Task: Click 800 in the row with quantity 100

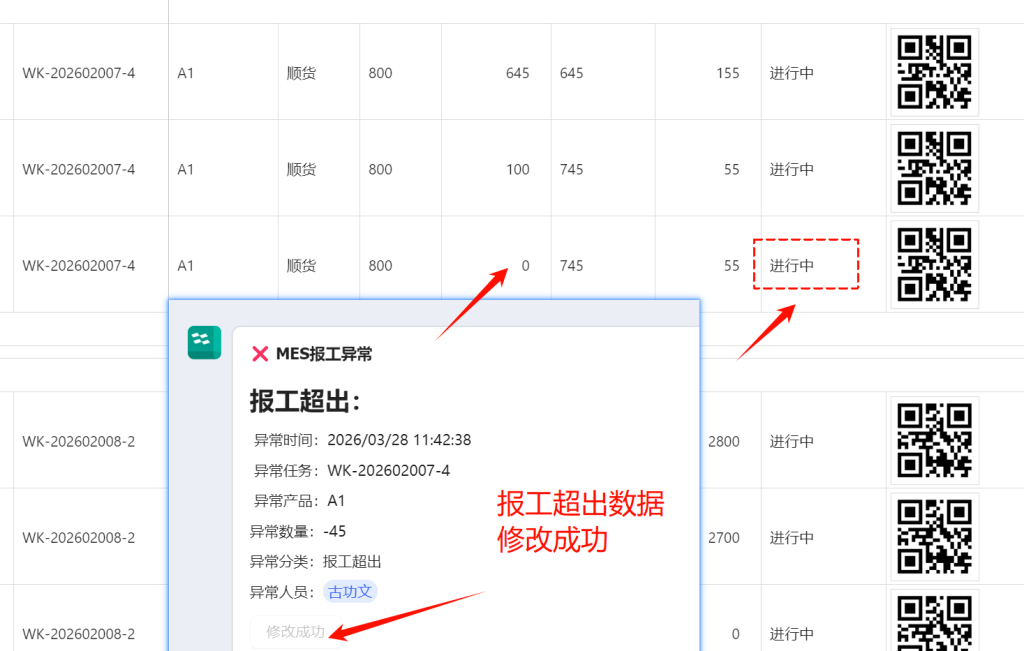Action: (380, 170)
